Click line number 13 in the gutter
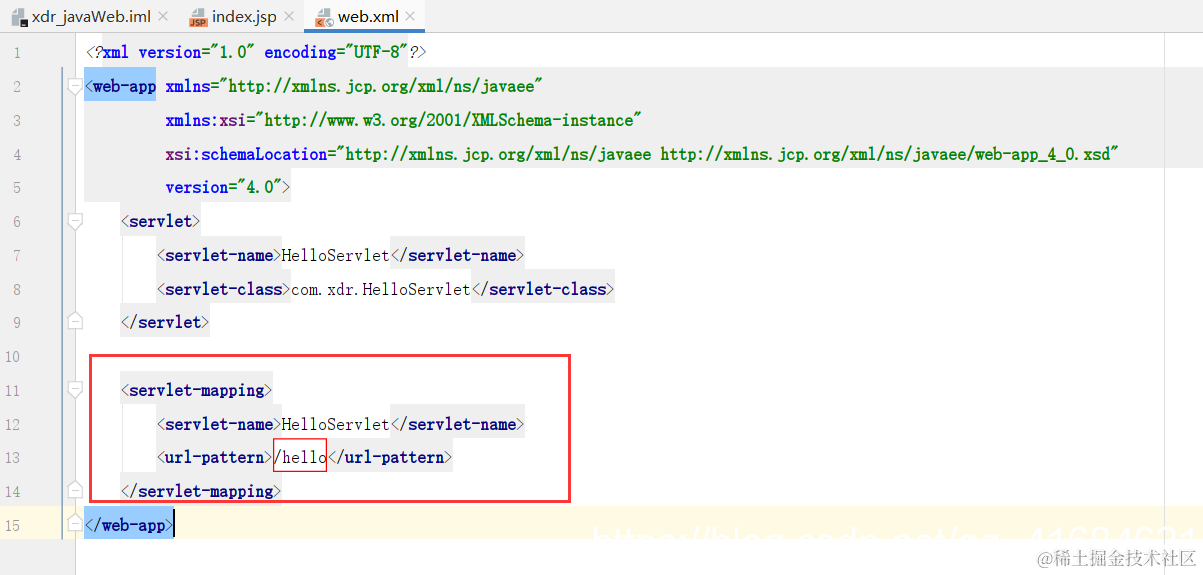This screenshot has height=575, width=1203. tap(12, 457)
